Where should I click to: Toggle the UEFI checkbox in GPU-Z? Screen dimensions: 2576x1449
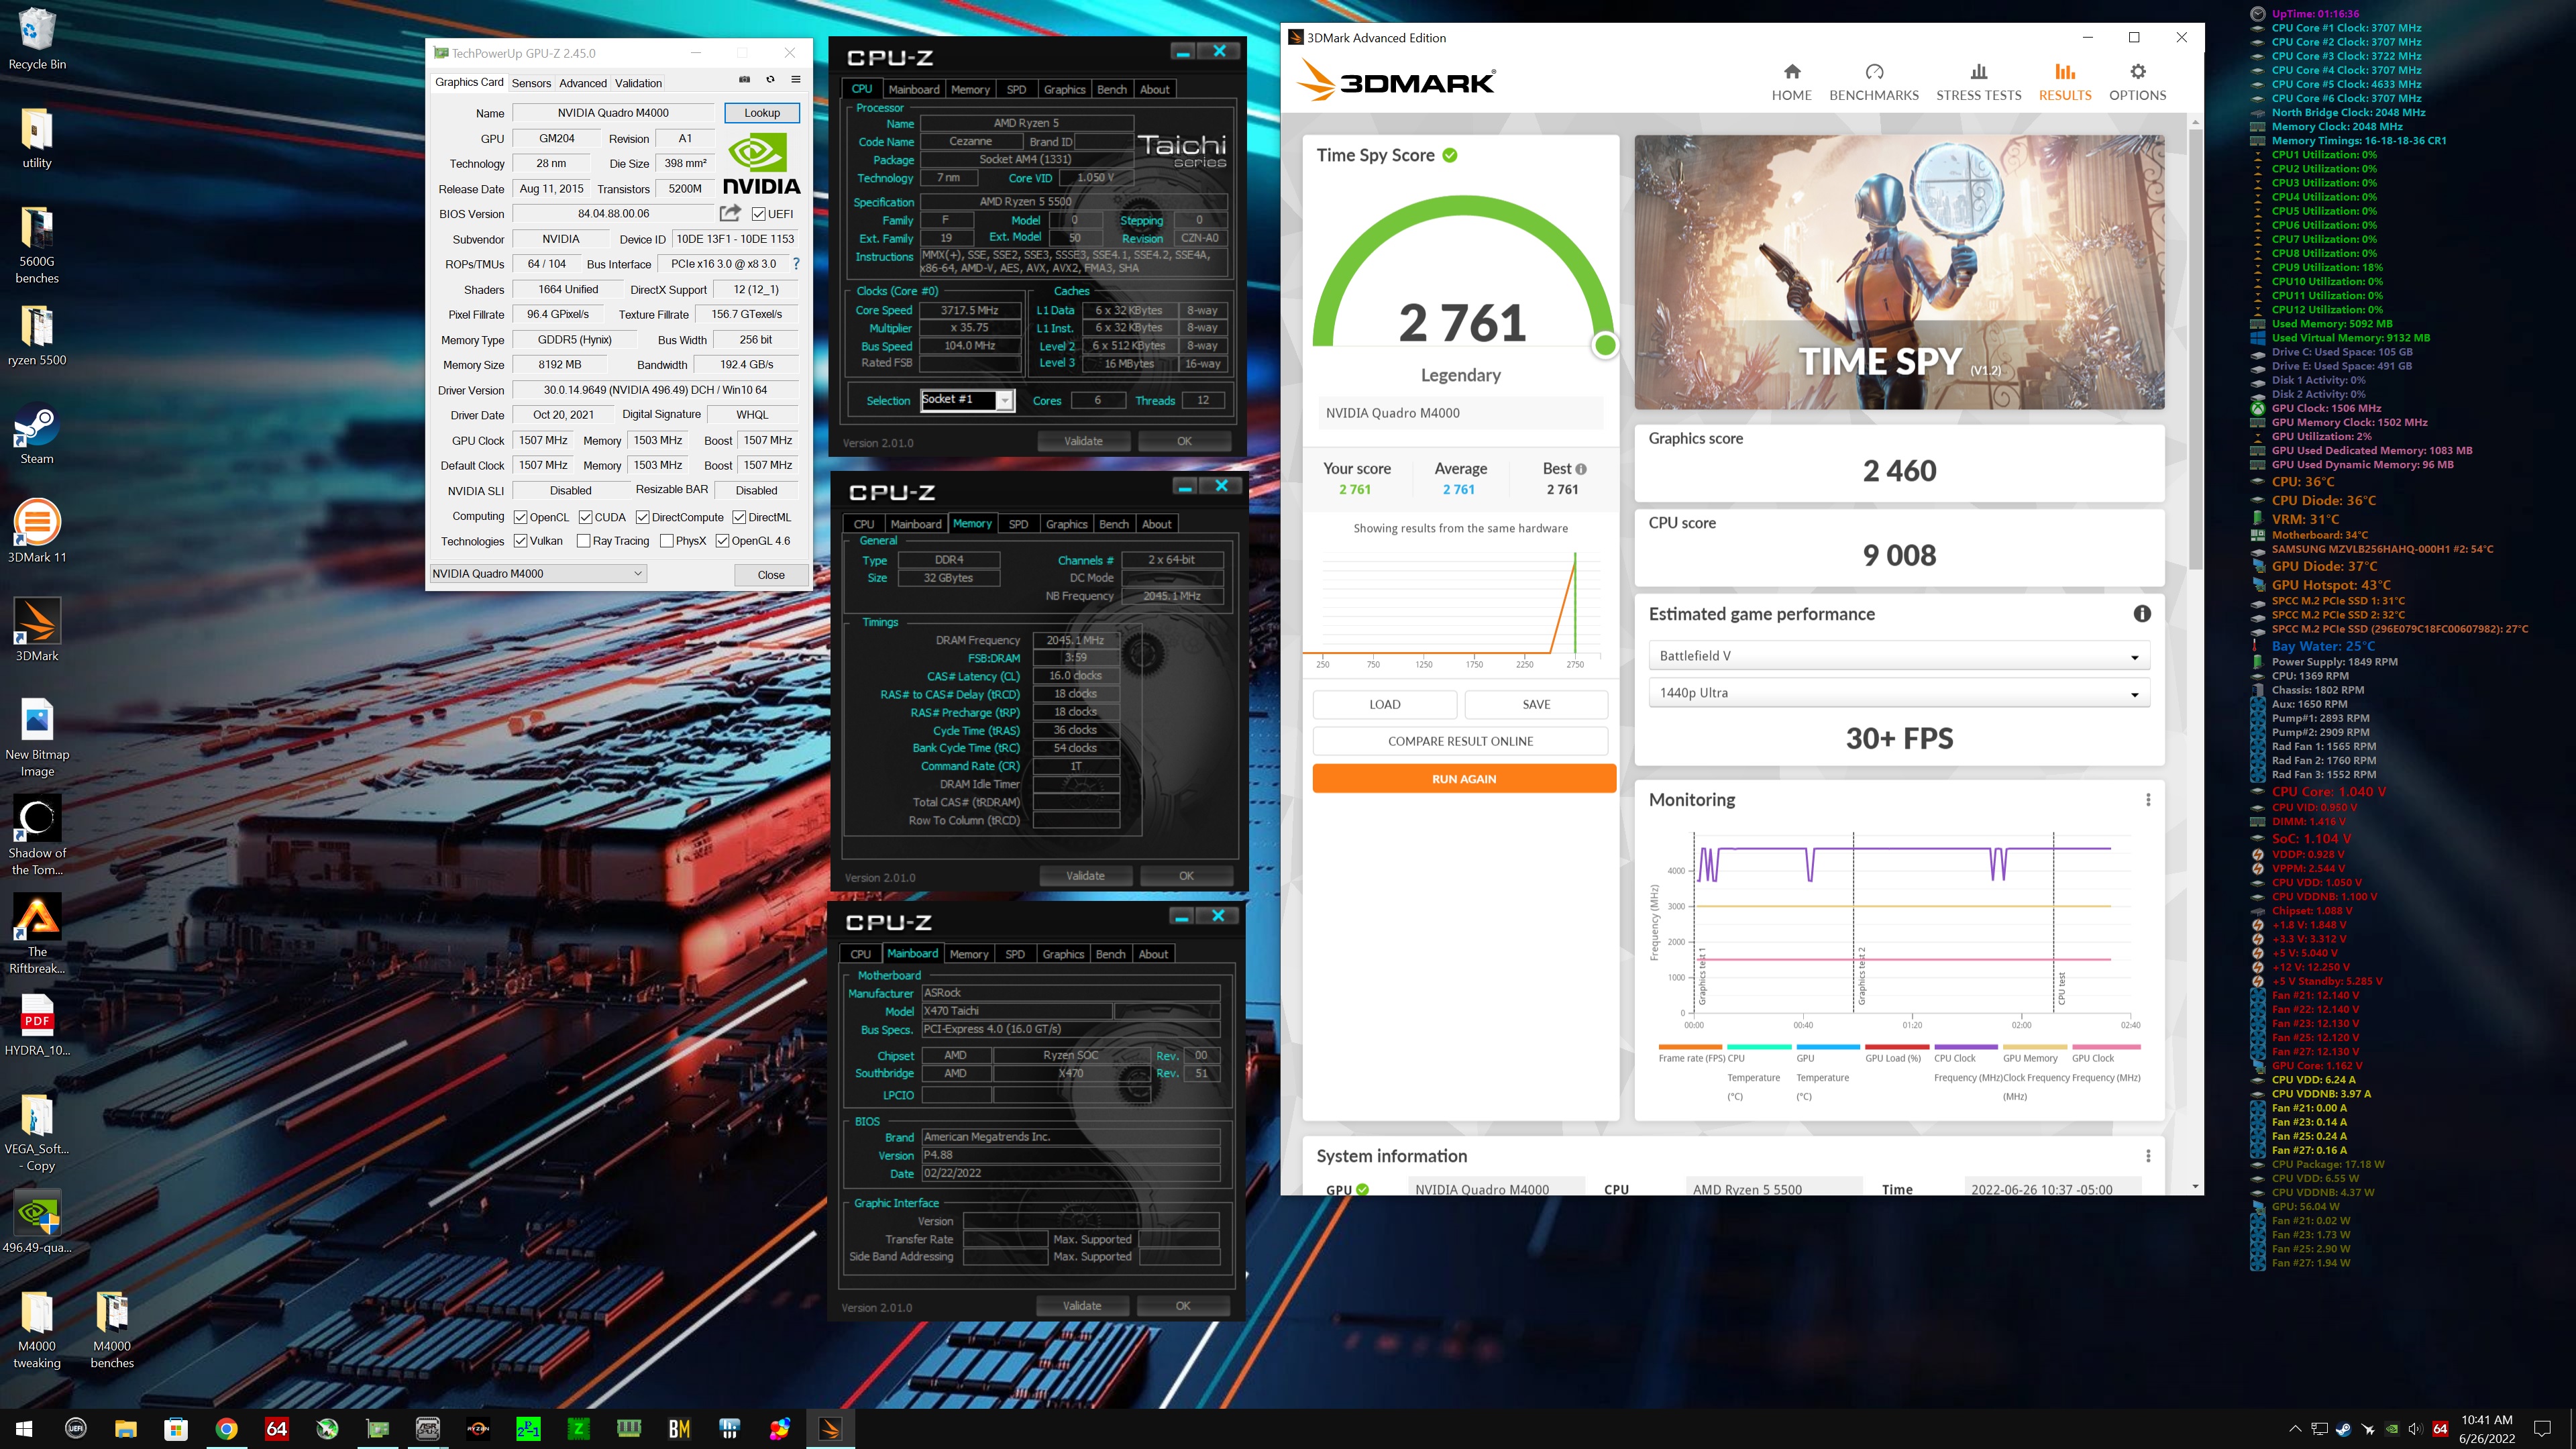759,214
